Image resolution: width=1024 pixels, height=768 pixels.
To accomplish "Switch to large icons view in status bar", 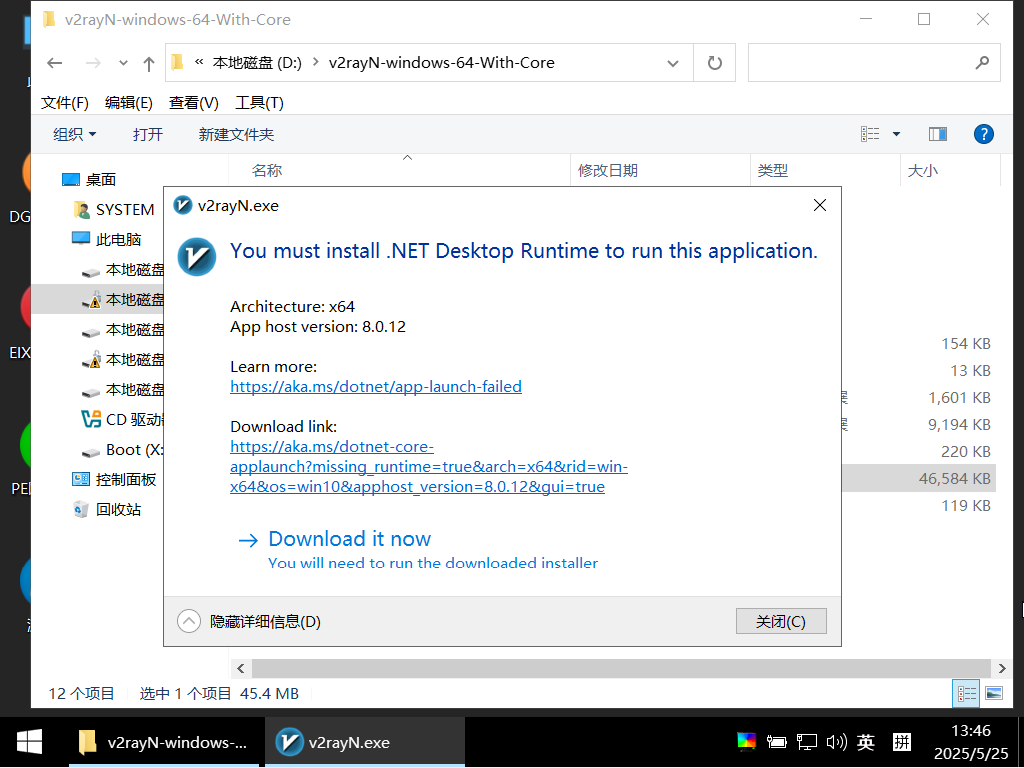I will pos(994,693).
